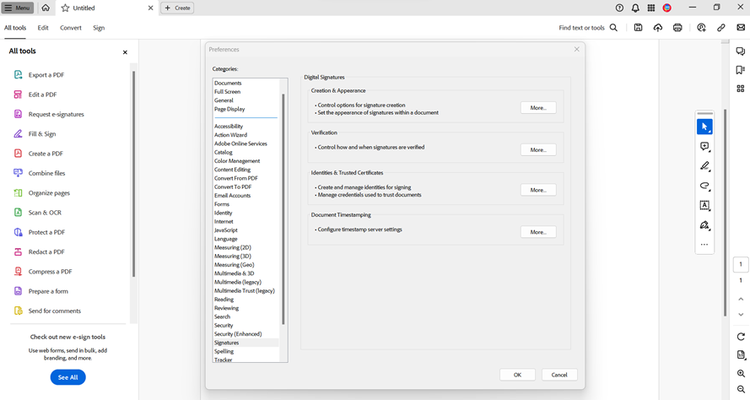Viewport: 750px width, 400px height.
Task: Click the Find search magnifier icon
Action: [613, 28]
